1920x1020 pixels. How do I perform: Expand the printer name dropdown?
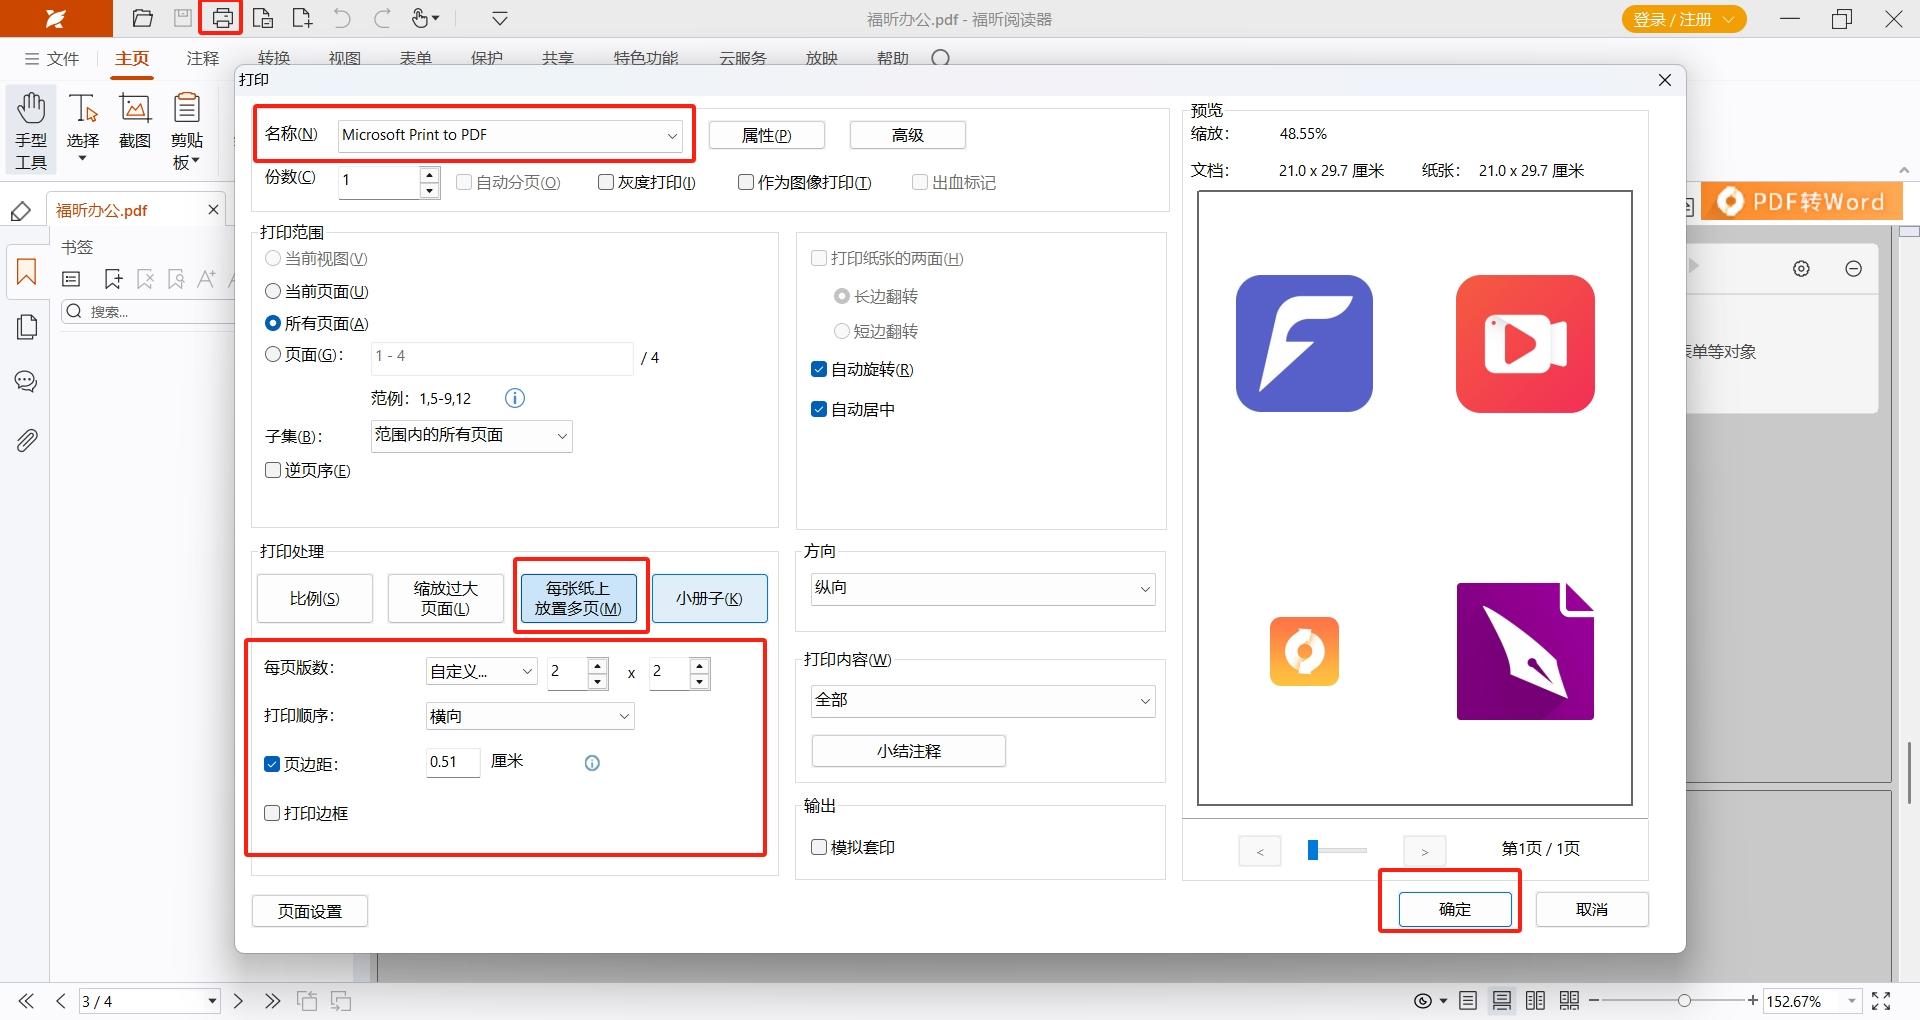click(510, 135)
